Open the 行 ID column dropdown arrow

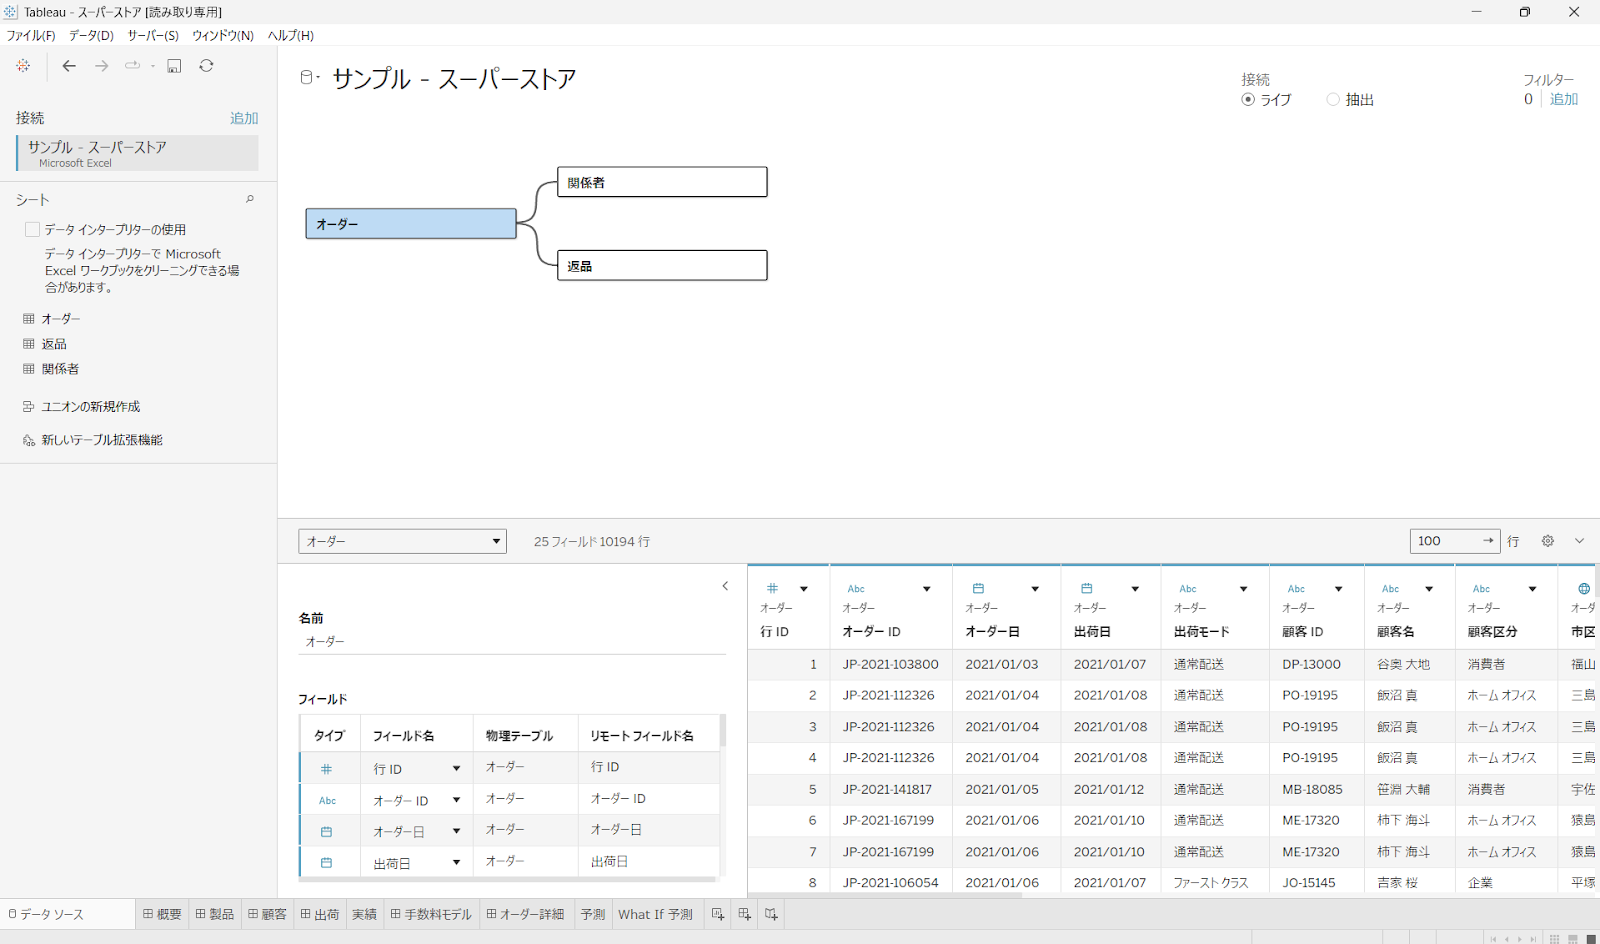point(804,589)
